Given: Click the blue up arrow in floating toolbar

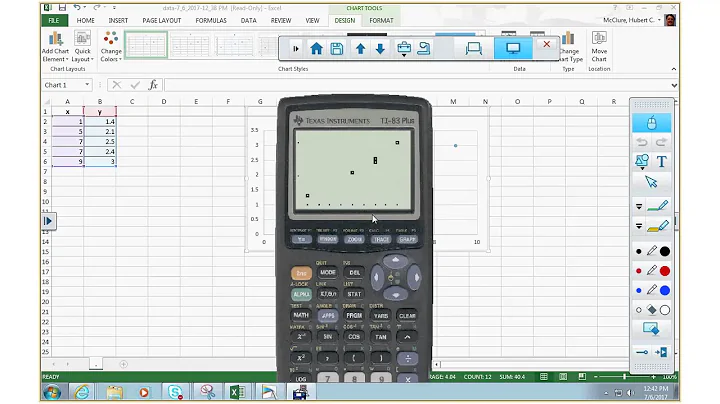Looking at the screenshot, I should pos(360,49).
